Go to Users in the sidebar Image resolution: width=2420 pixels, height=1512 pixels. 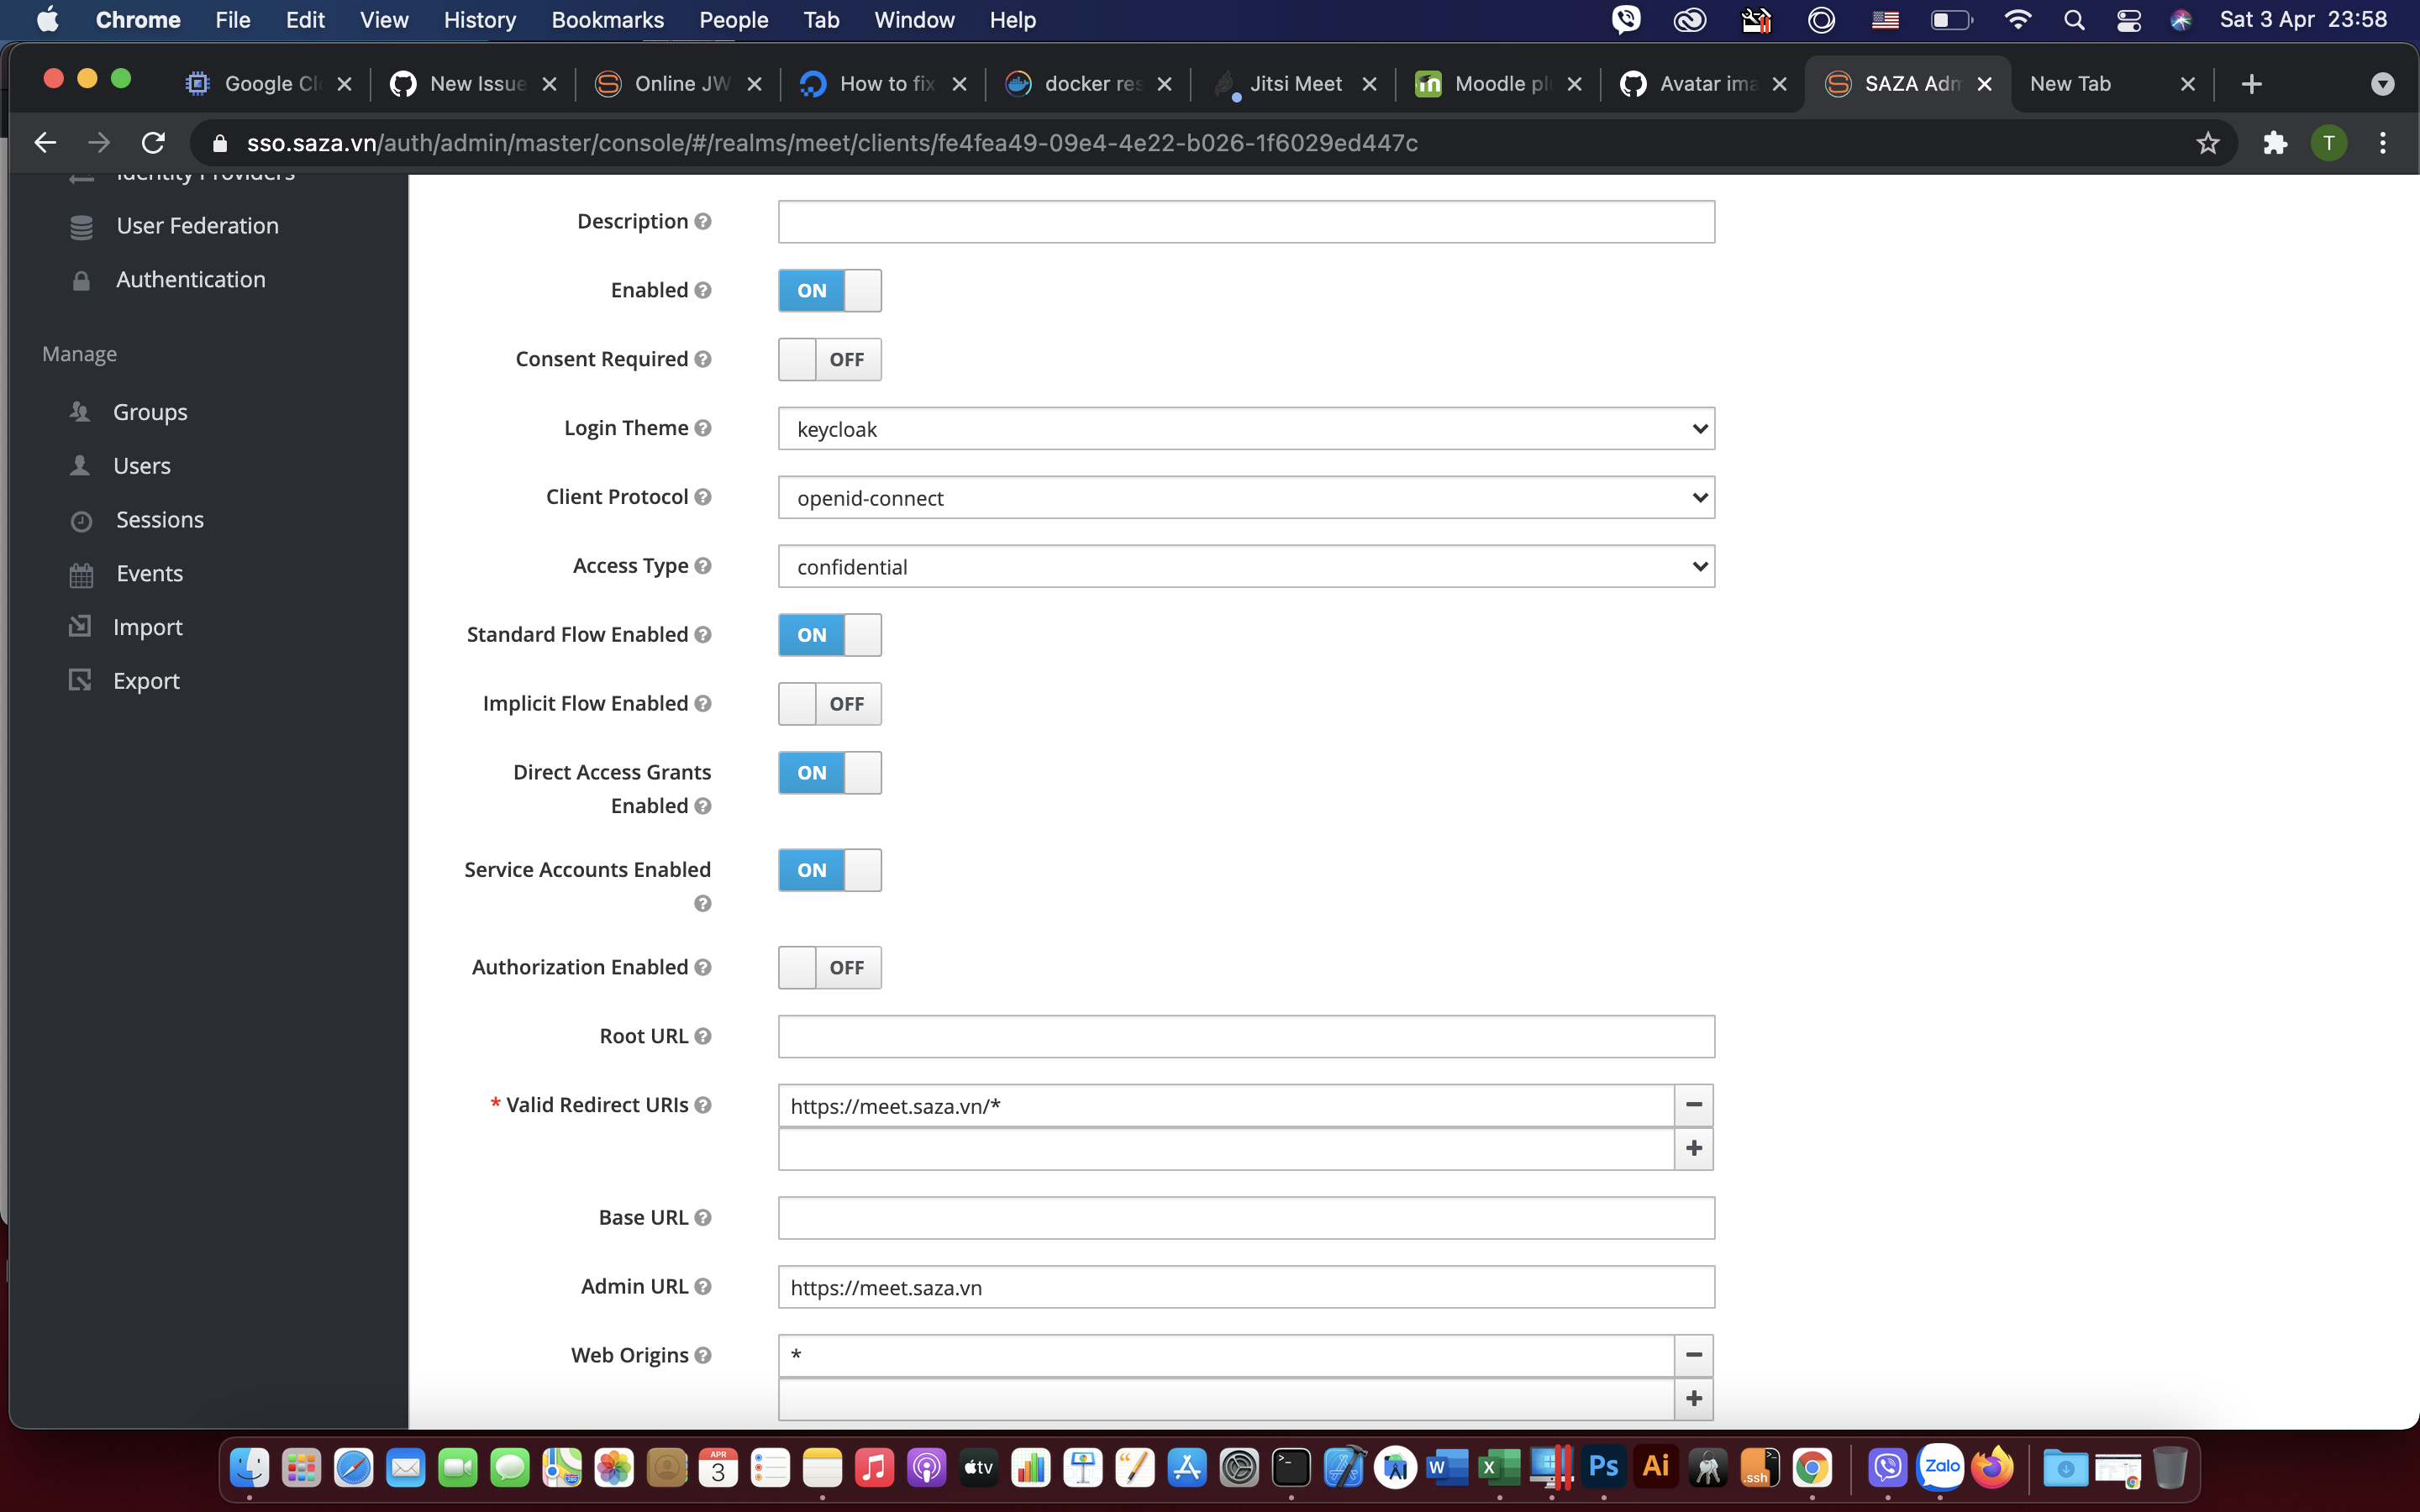(x=141, y=466)
